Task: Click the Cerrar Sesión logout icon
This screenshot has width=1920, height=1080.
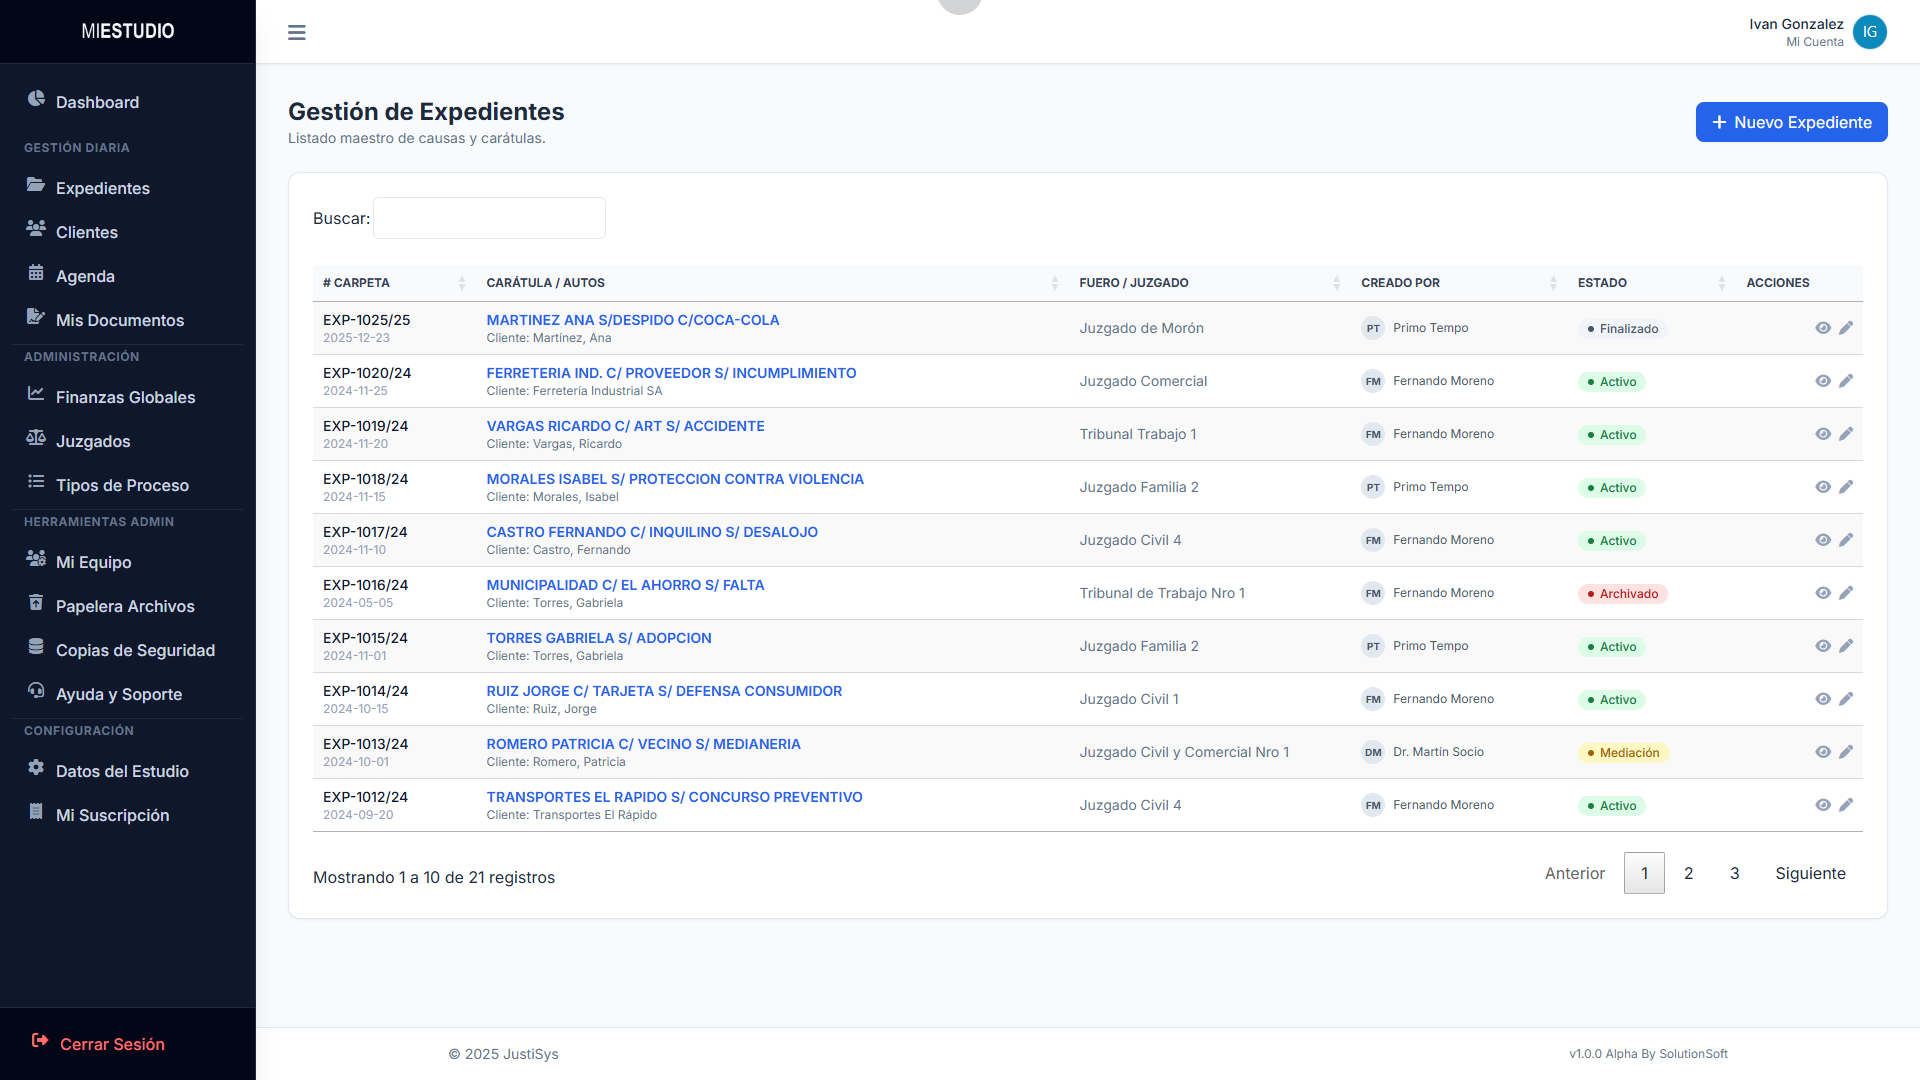Action: 40,1041
